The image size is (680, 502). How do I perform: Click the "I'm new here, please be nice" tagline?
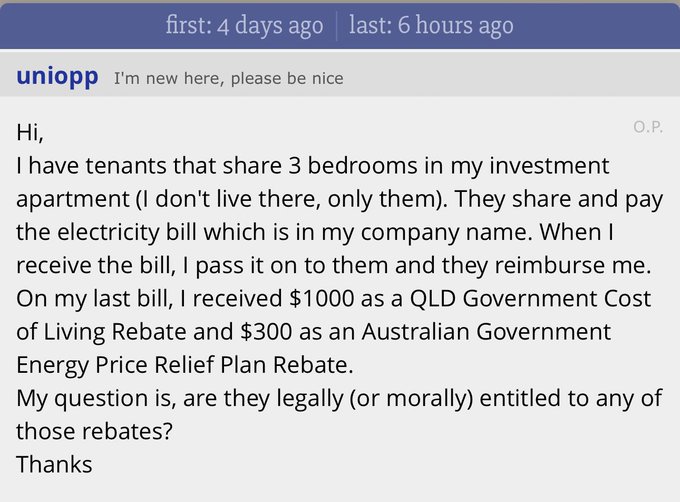tap(228, 78)
